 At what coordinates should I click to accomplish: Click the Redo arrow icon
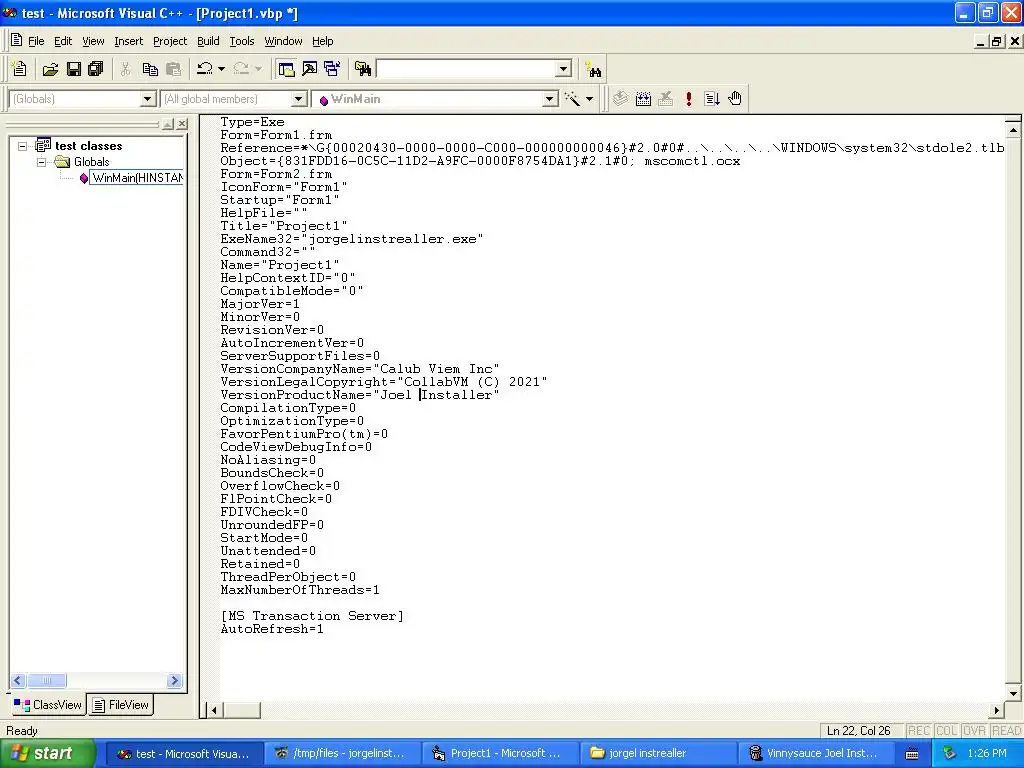coord(241,69)
